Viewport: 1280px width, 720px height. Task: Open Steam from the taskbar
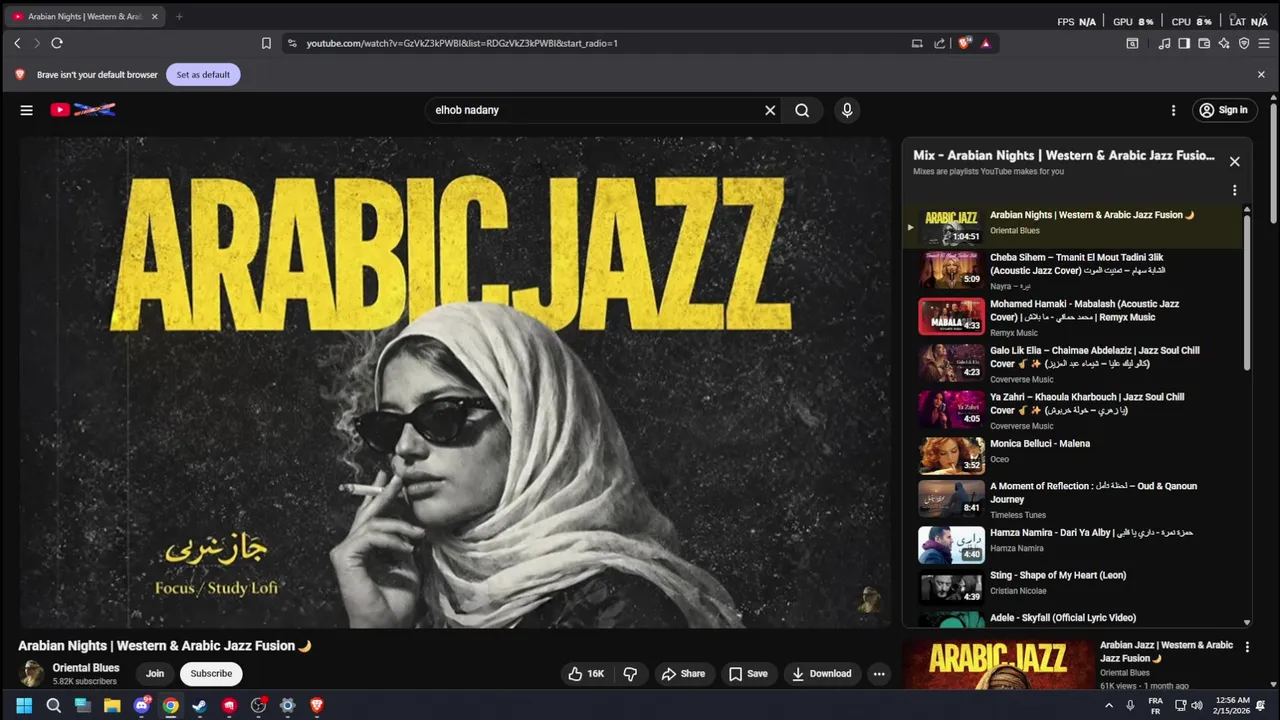click(x=200, y=705)
